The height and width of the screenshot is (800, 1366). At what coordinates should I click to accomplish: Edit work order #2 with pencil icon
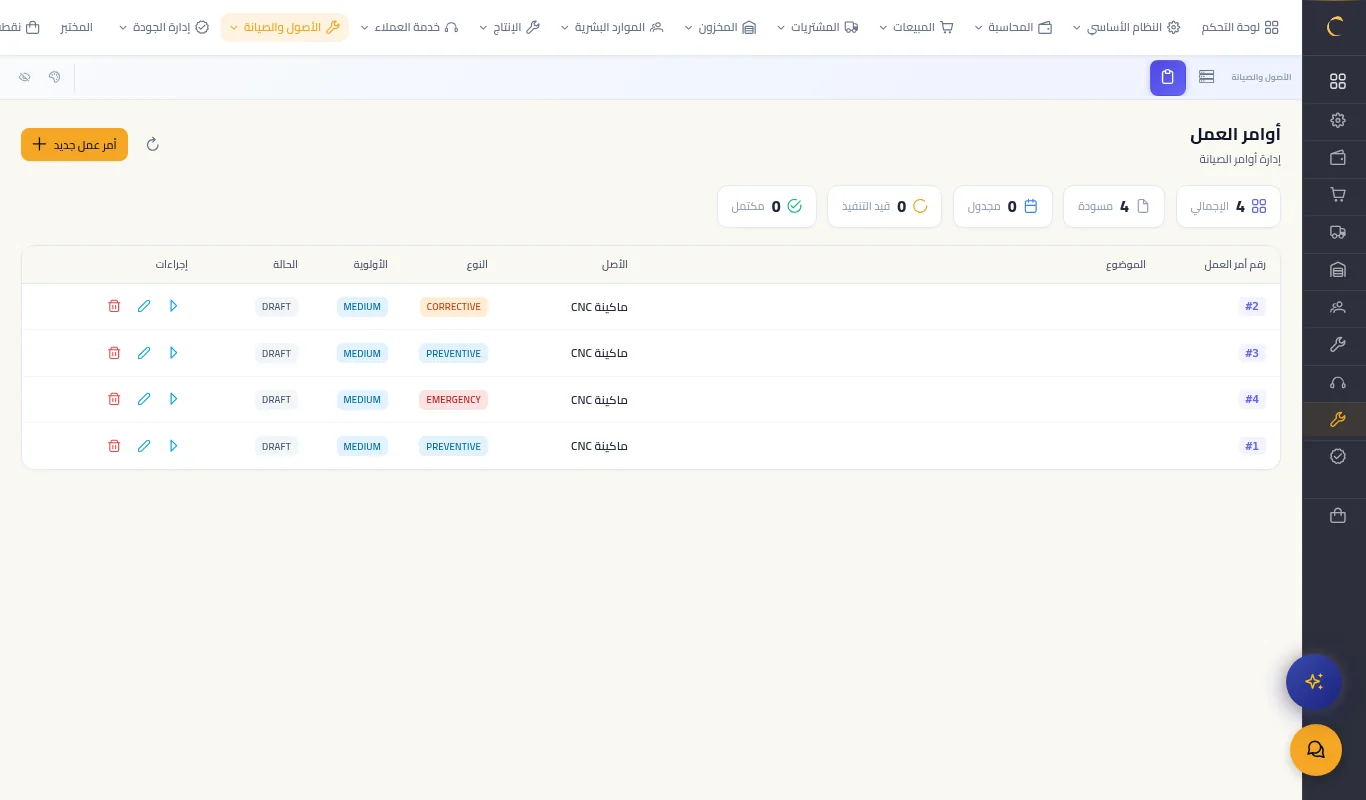tap(144, 306)
